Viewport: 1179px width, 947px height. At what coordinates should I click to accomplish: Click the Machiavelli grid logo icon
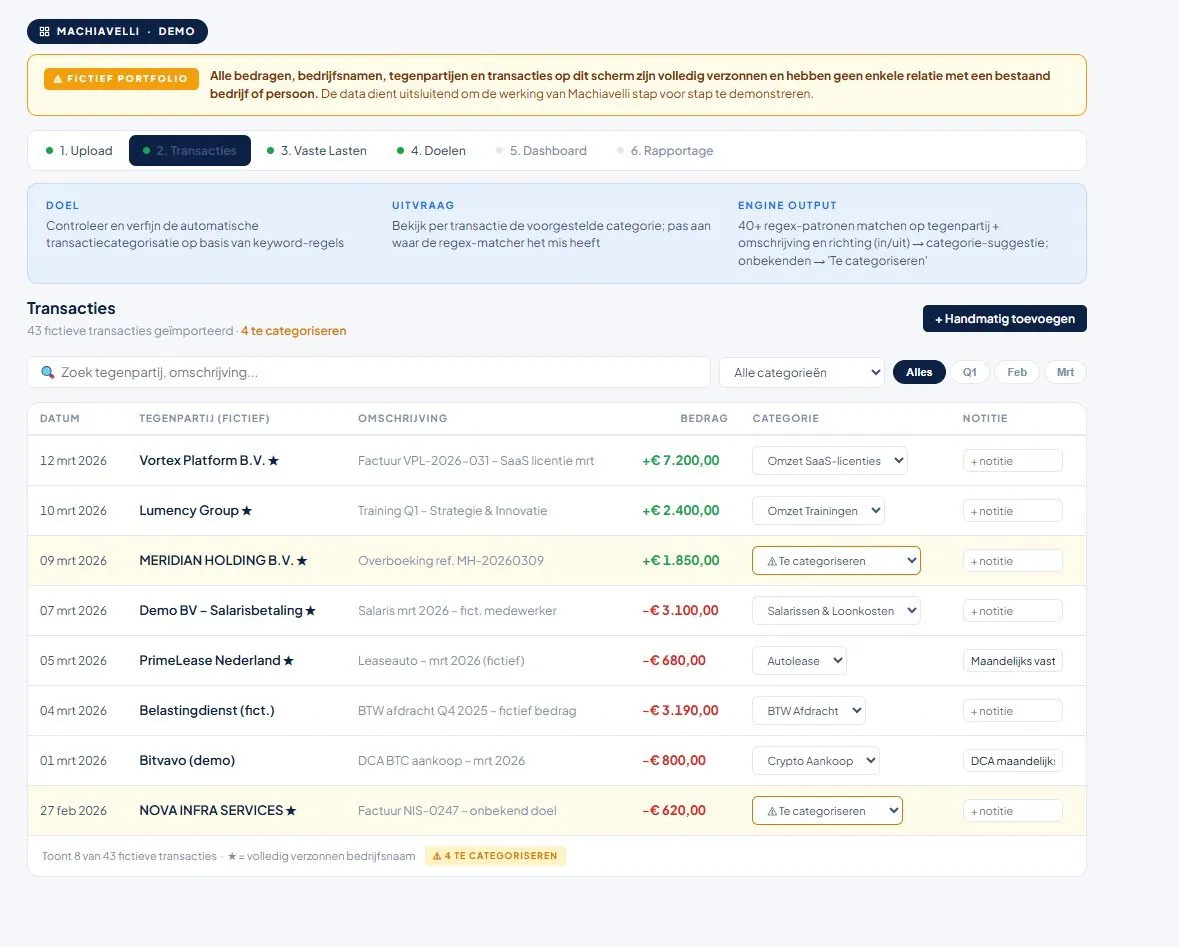pyautogui.click(x=44, y=32)
